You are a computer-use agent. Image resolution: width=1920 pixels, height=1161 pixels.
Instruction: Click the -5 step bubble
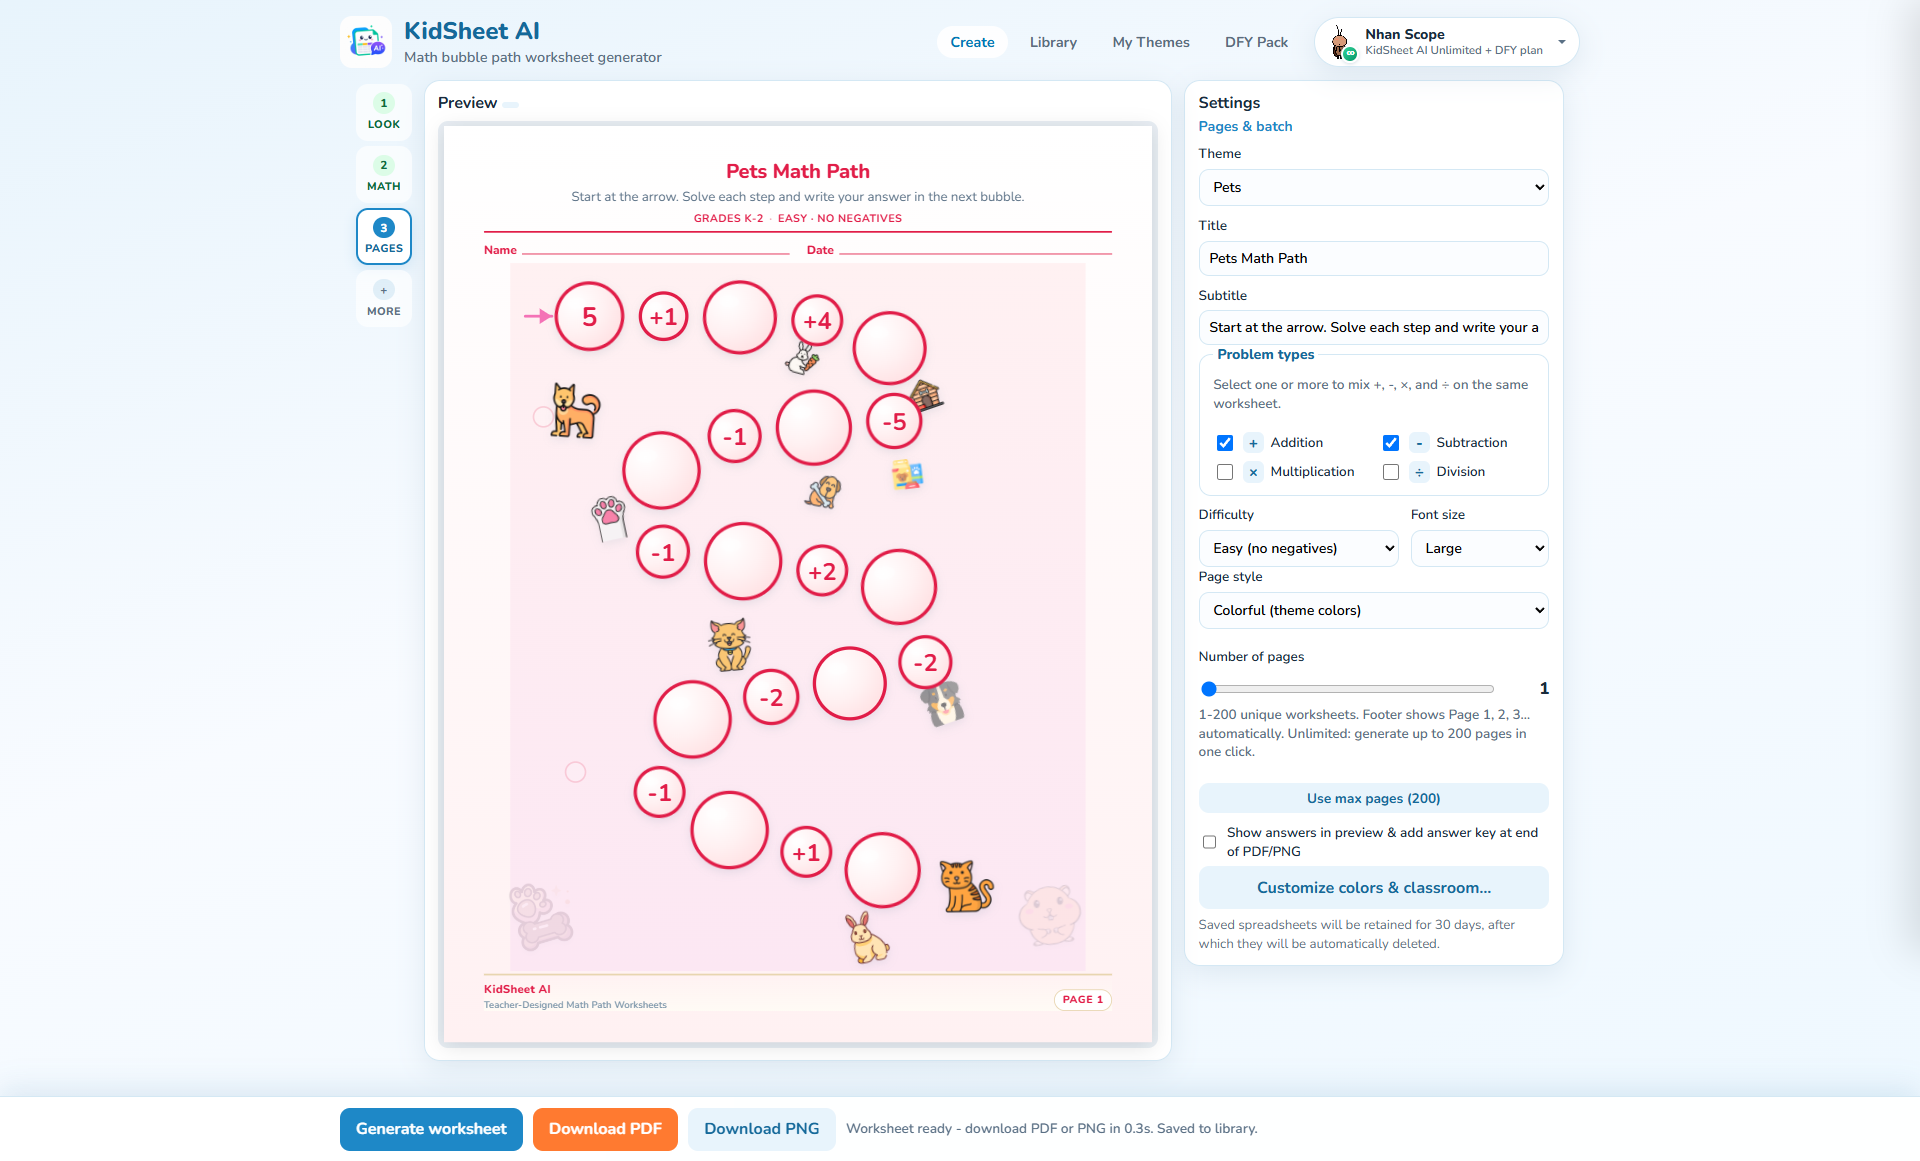coord(894,421)
